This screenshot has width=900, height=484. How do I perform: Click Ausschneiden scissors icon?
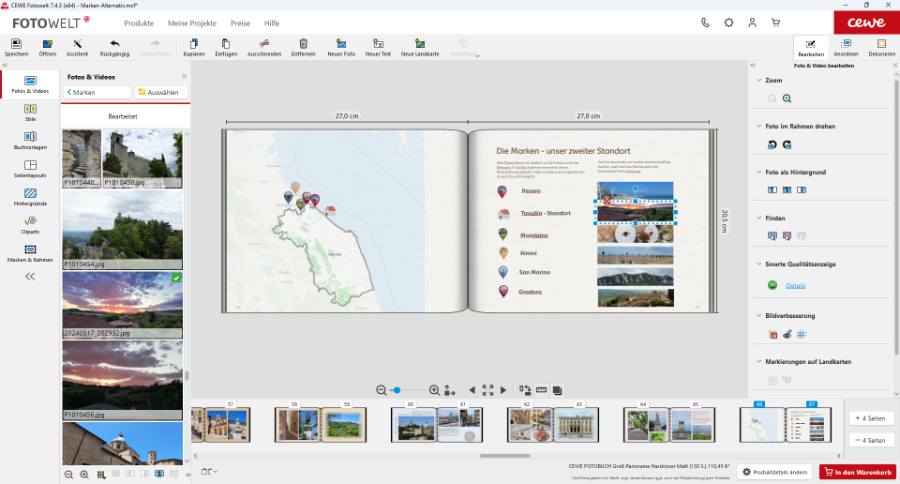click(264, 47)
